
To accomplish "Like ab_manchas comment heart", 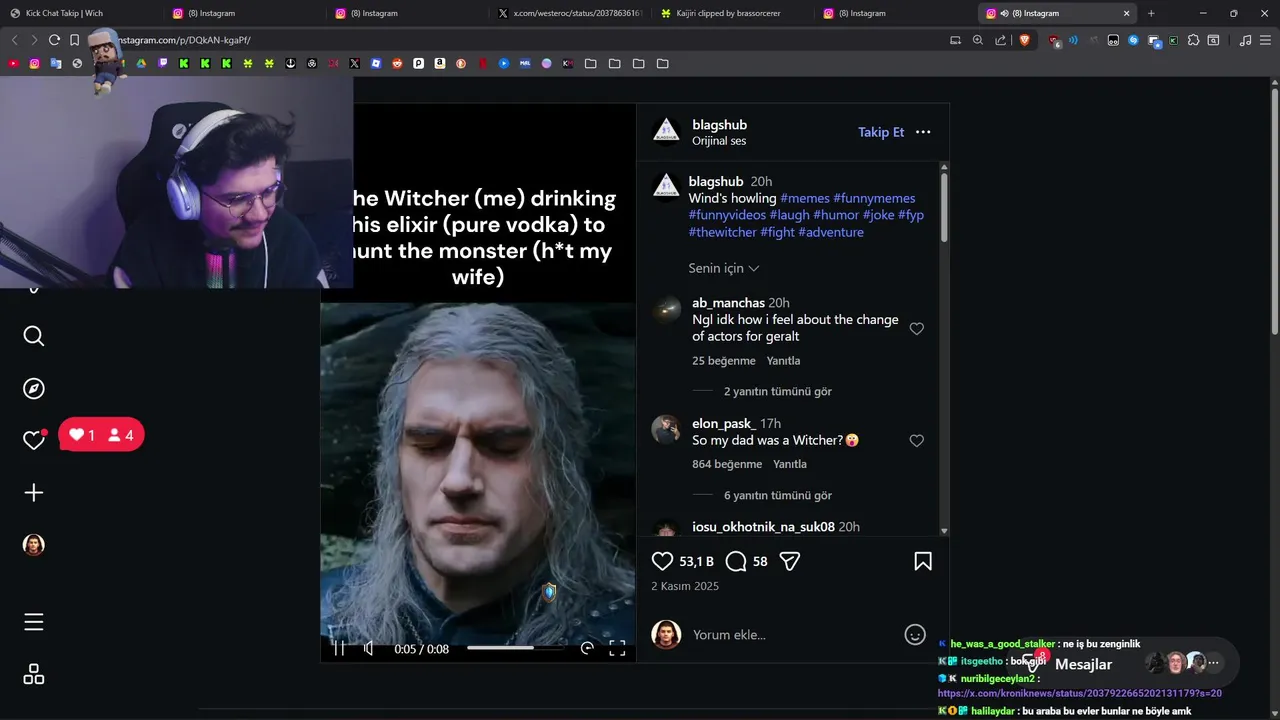I will pyautogui.click(x=917, y=329).
